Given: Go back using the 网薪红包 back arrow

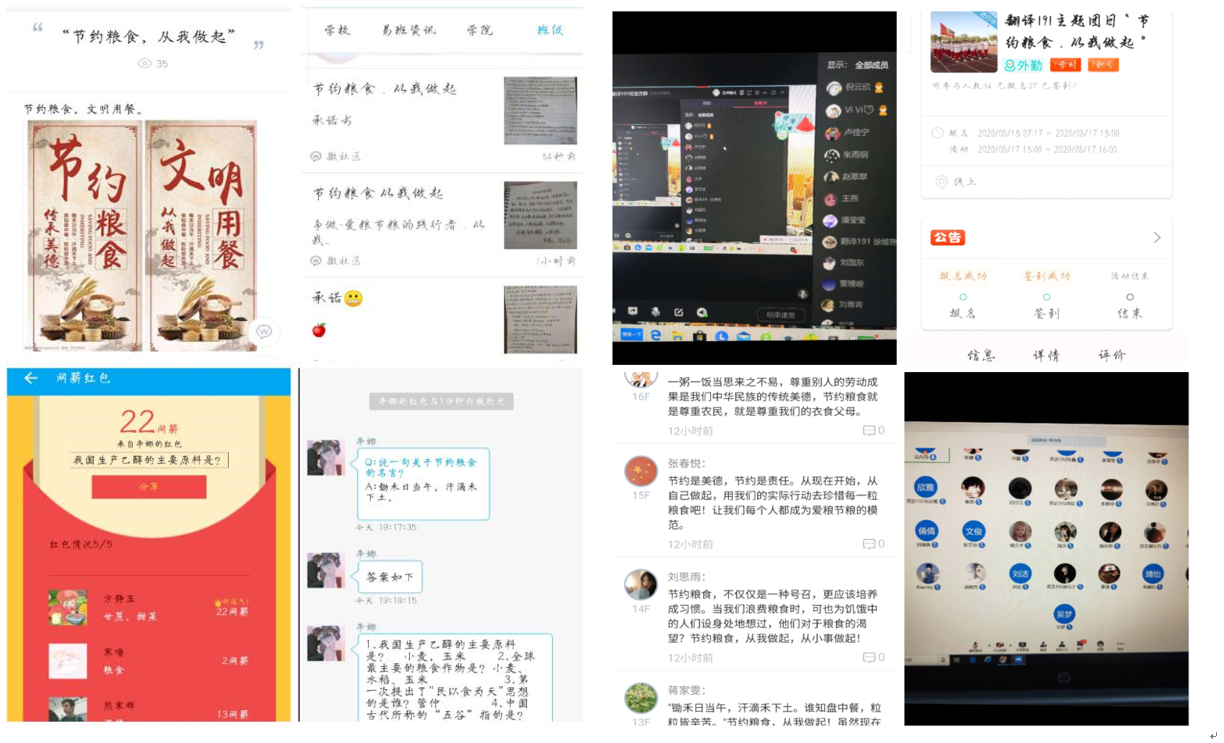Looking at the screenshot, I should coord(30,378).
